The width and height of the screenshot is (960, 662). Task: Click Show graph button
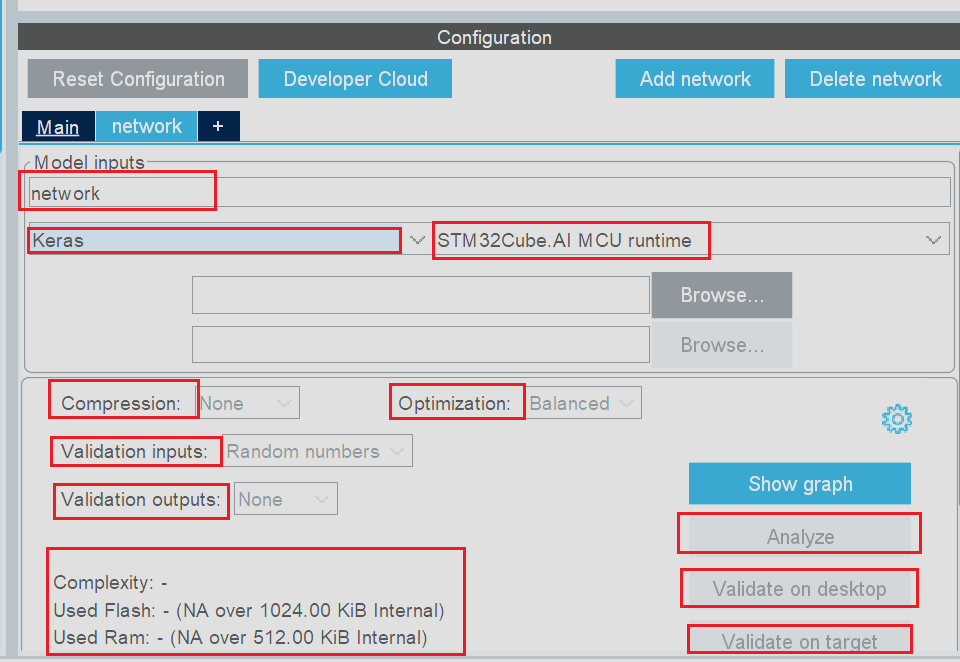click(800, 484)
